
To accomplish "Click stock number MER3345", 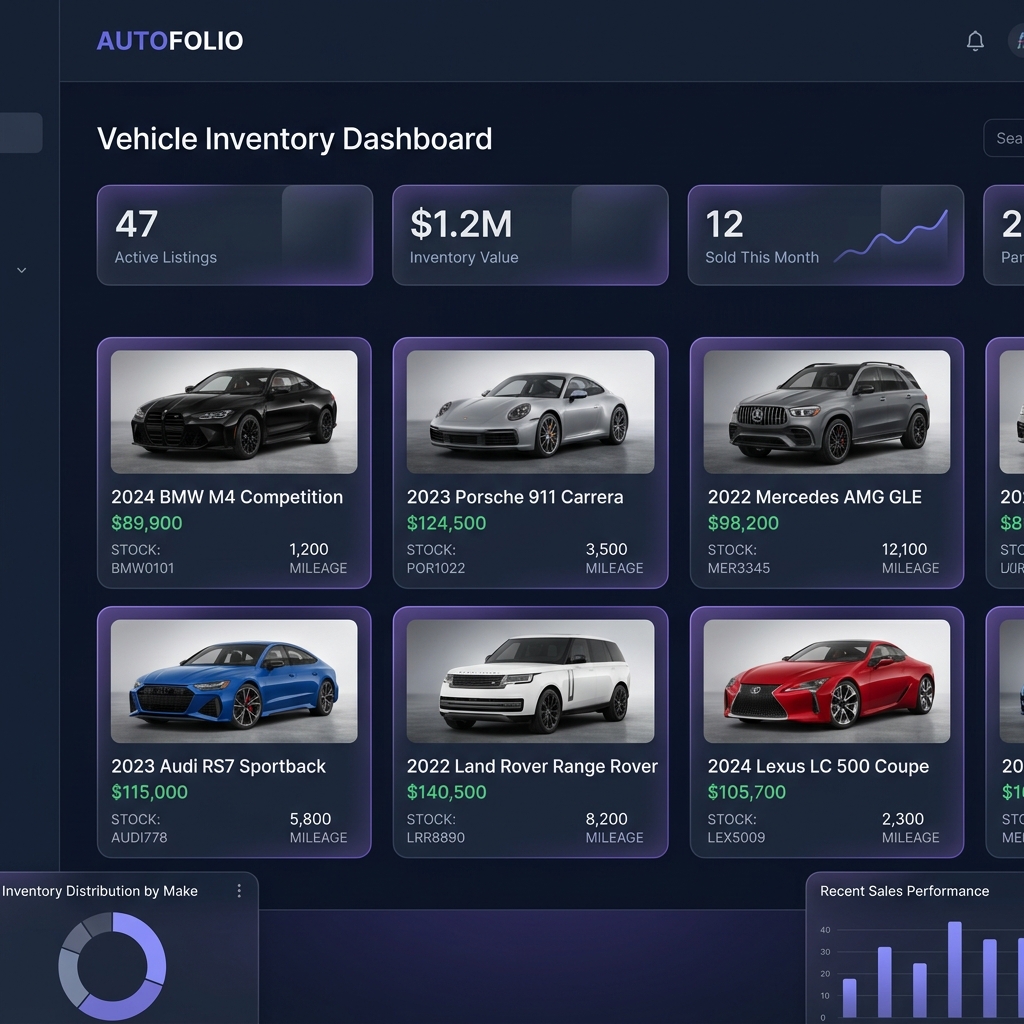I will pos(739,568).
